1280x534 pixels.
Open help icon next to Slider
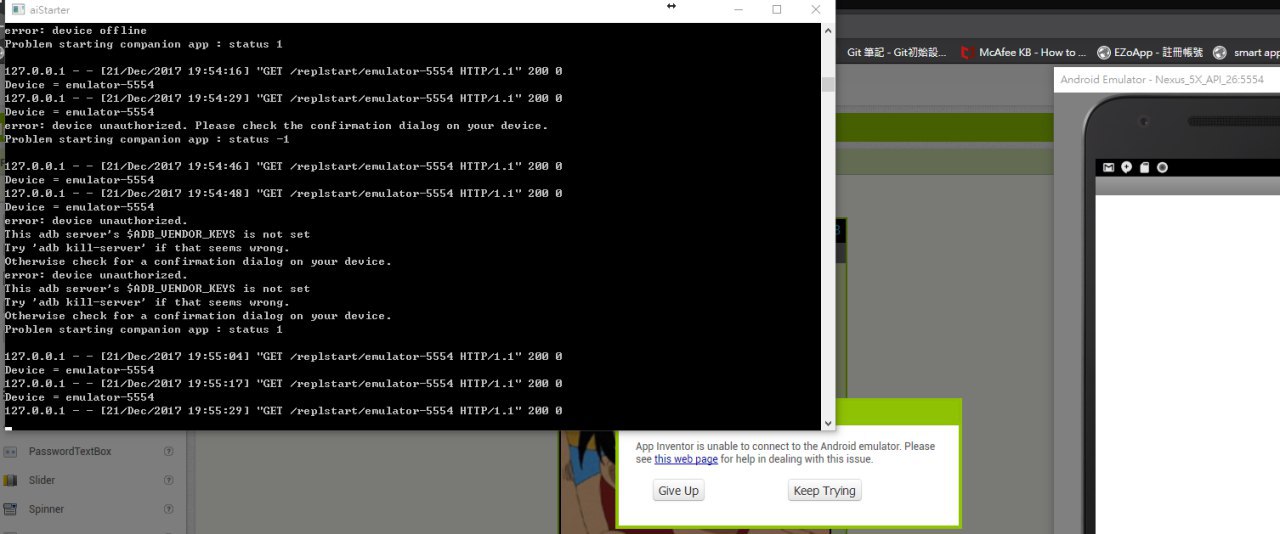[x=169, y=481]
